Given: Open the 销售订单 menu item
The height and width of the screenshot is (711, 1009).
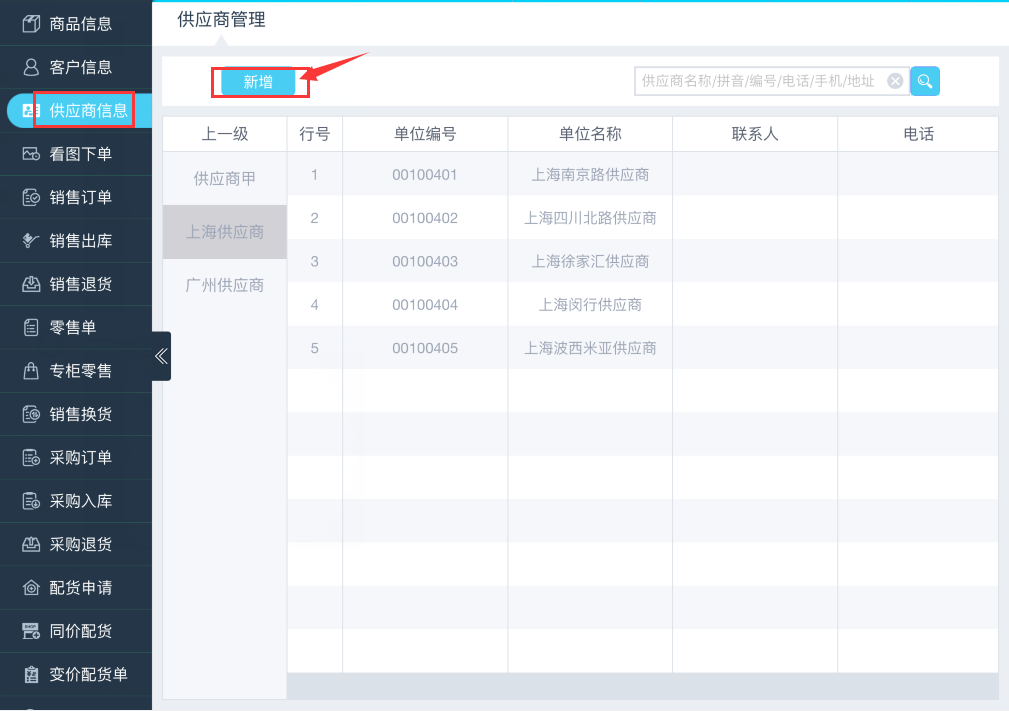Looking at the screenshot, I should (x=80, y=197).
